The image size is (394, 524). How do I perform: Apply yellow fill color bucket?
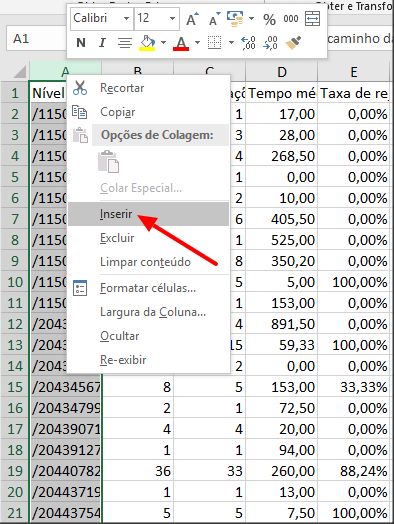(x=147, y=43)
